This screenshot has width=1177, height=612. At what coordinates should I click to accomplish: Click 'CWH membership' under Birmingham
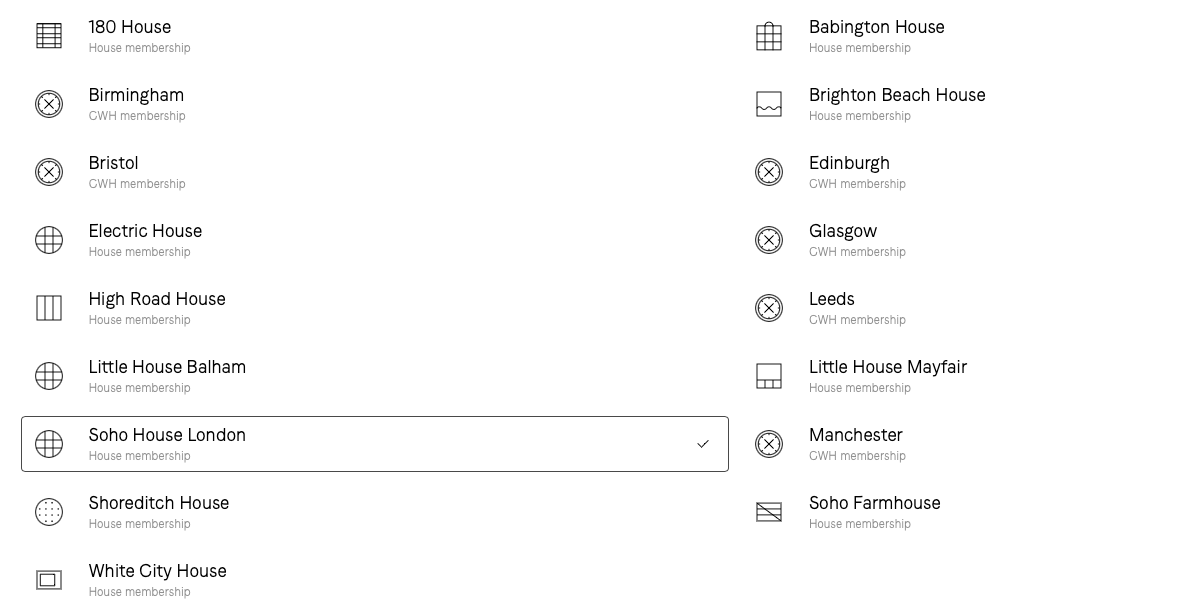[x=137, y=116]
